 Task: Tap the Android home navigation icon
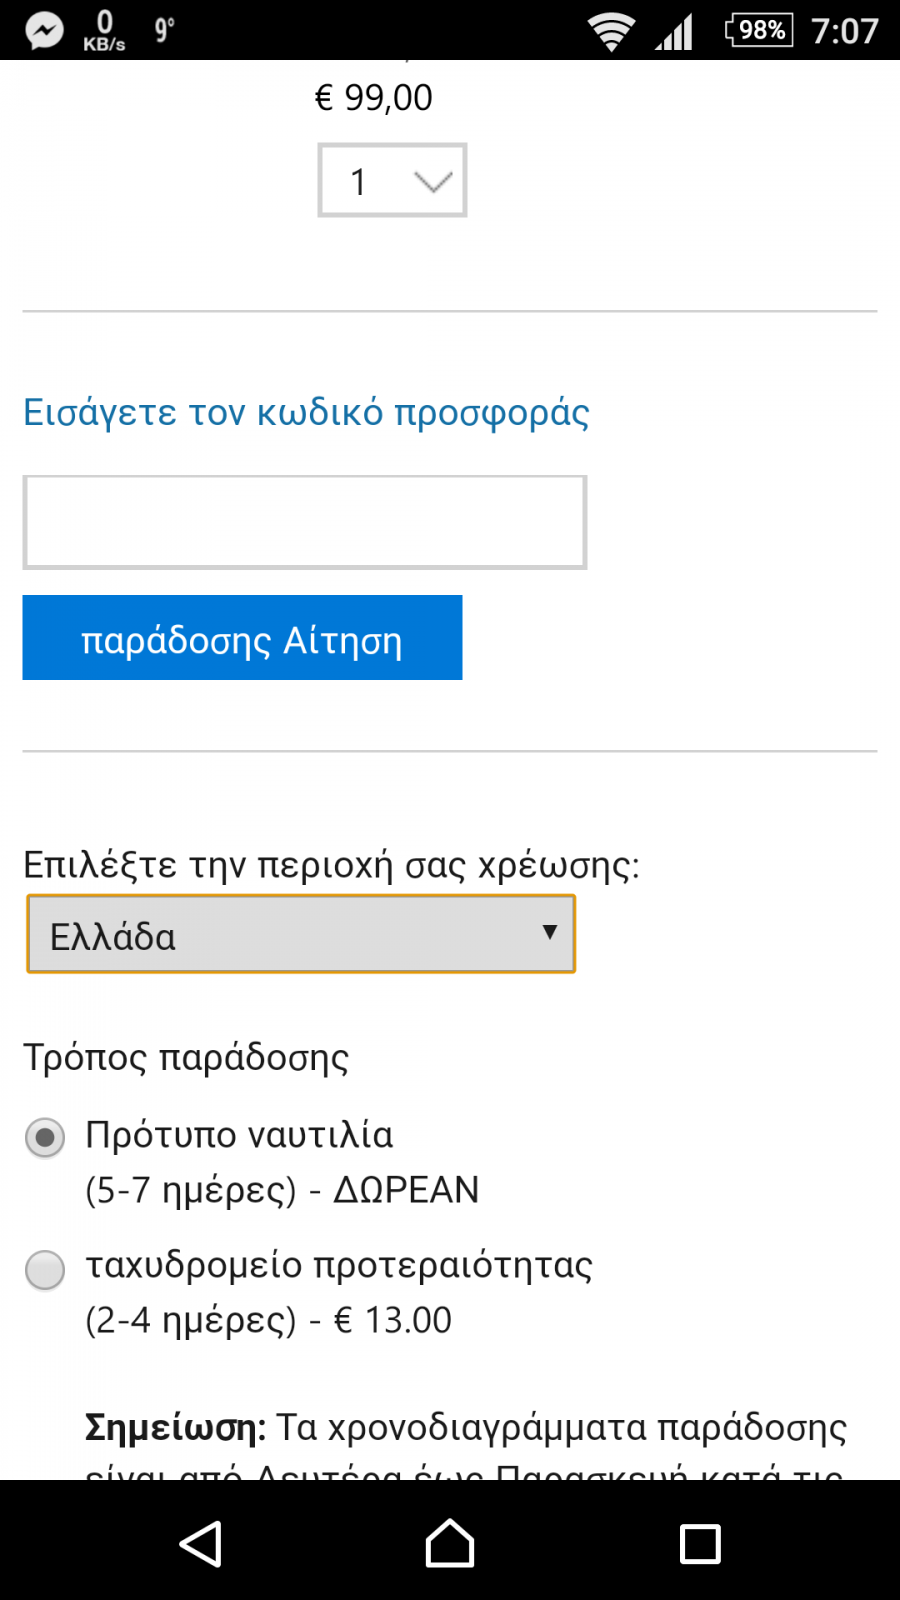point(450,1543)
